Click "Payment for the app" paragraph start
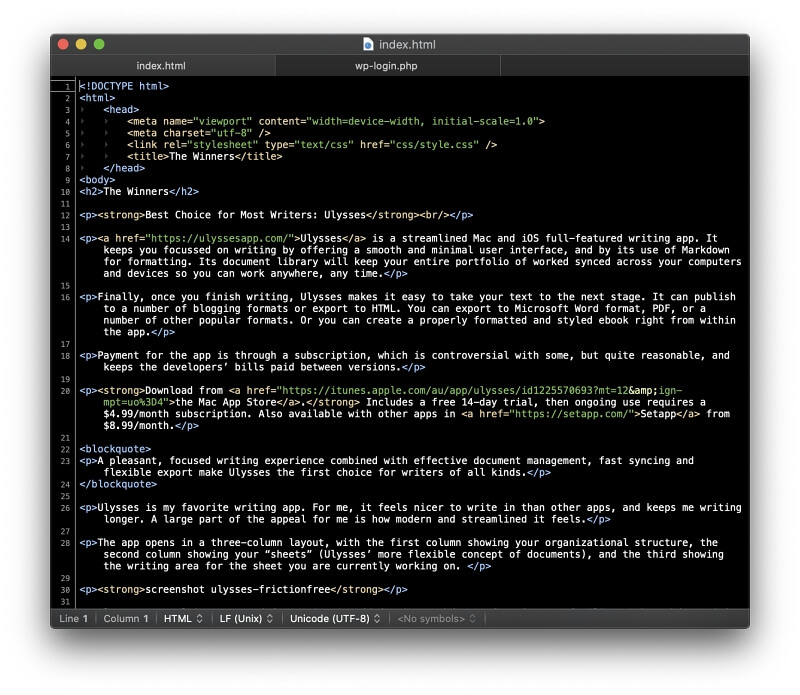This screenshot has width=800, height=695. coord(157,355)
